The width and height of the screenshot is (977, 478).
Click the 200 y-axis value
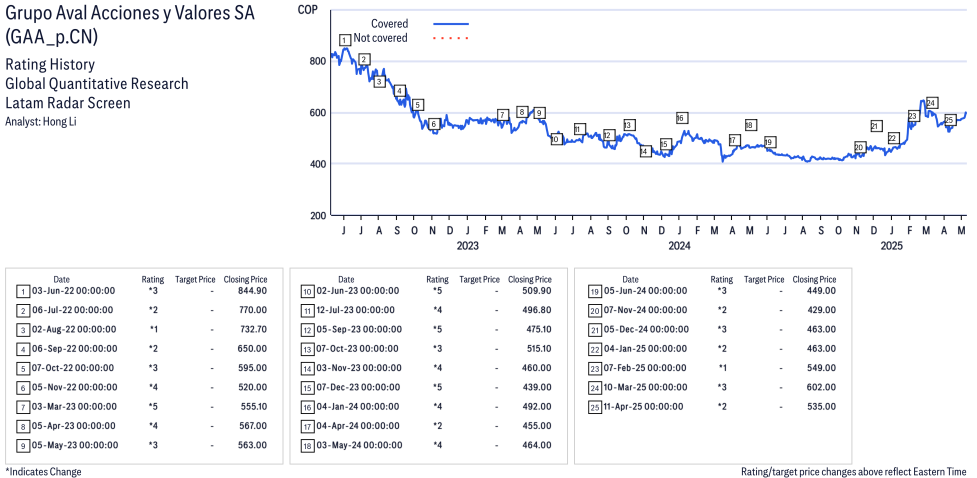[x=317, y=216]
